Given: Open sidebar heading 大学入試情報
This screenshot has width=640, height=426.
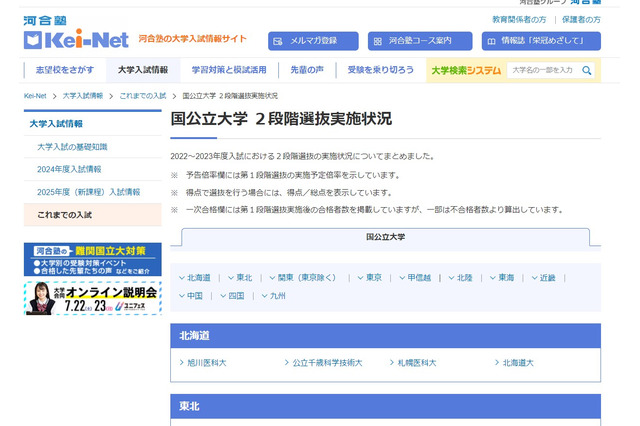Looking at the screenshot, I should coord(56,124).
